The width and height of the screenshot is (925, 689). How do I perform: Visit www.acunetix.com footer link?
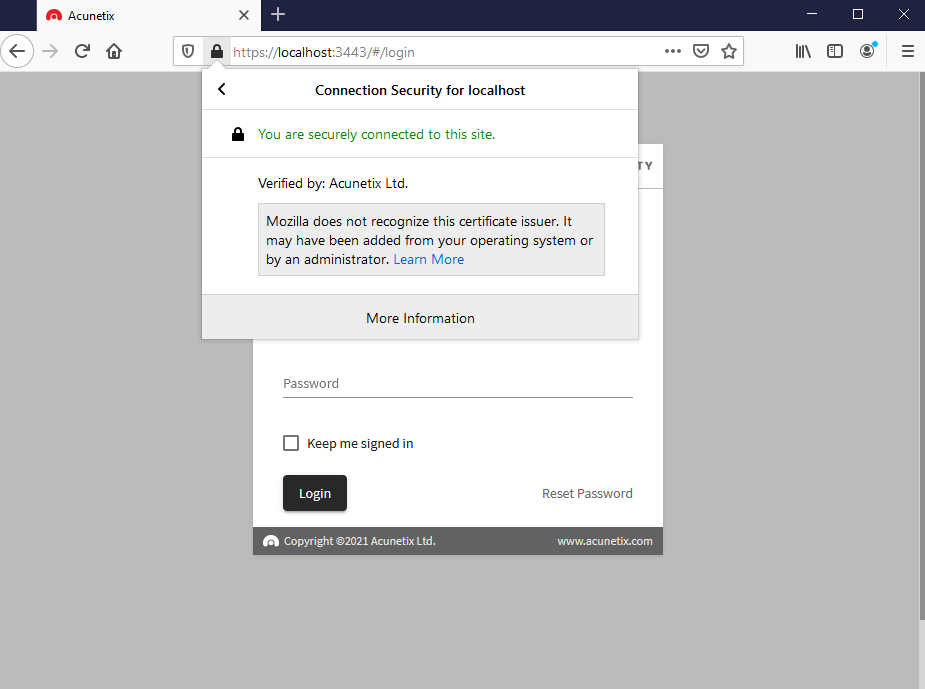[x=605, y=541]
